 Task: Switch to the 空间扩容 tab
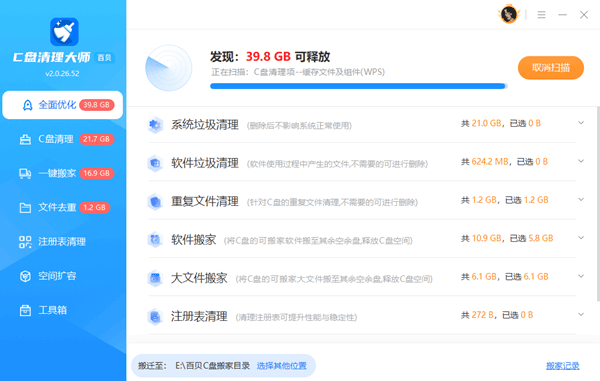click(x=62, y=276)
